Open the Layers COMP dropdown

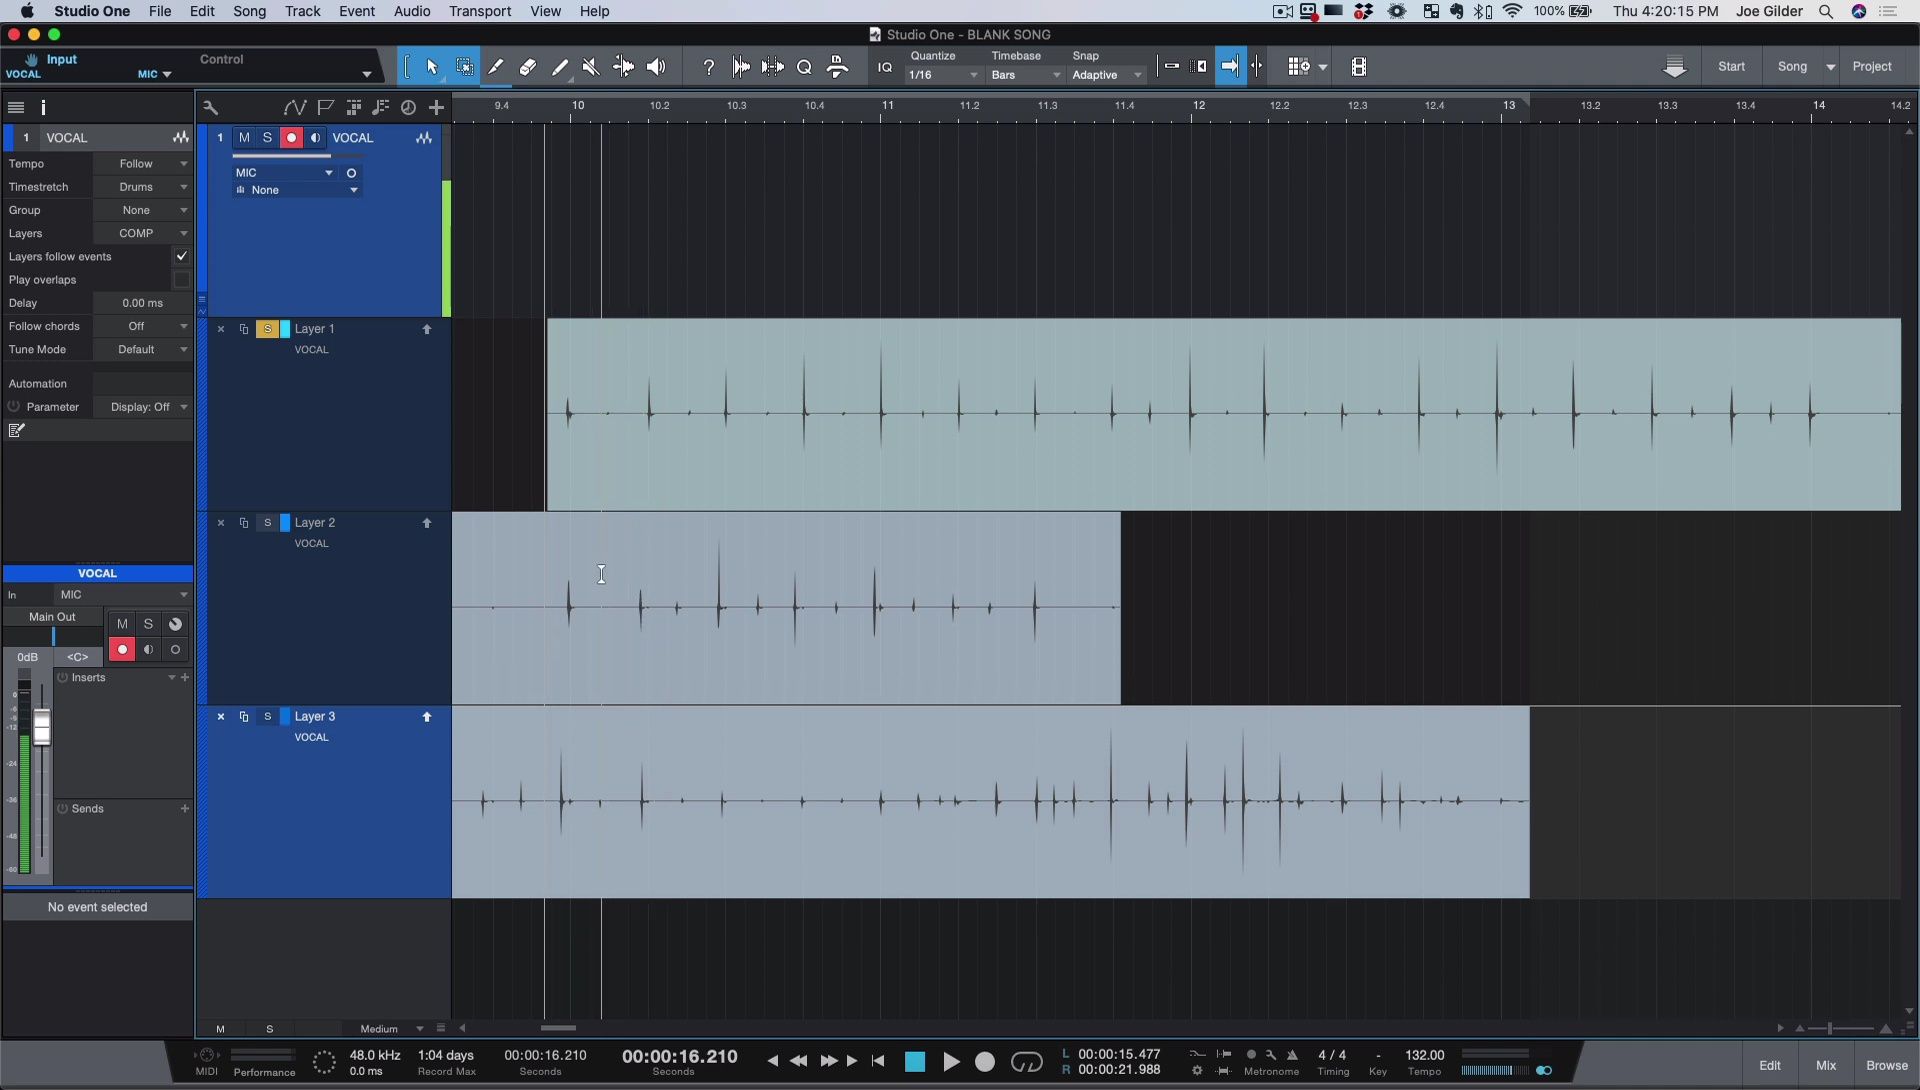click(142, 233)
